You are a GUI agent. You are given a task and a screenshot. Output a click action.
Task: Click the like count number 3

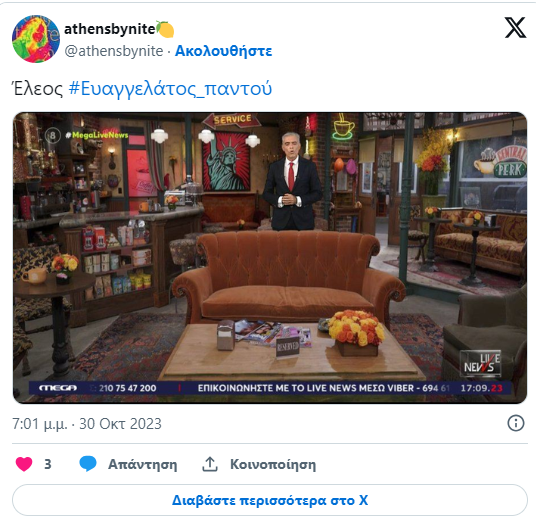(x=48, y=464)
